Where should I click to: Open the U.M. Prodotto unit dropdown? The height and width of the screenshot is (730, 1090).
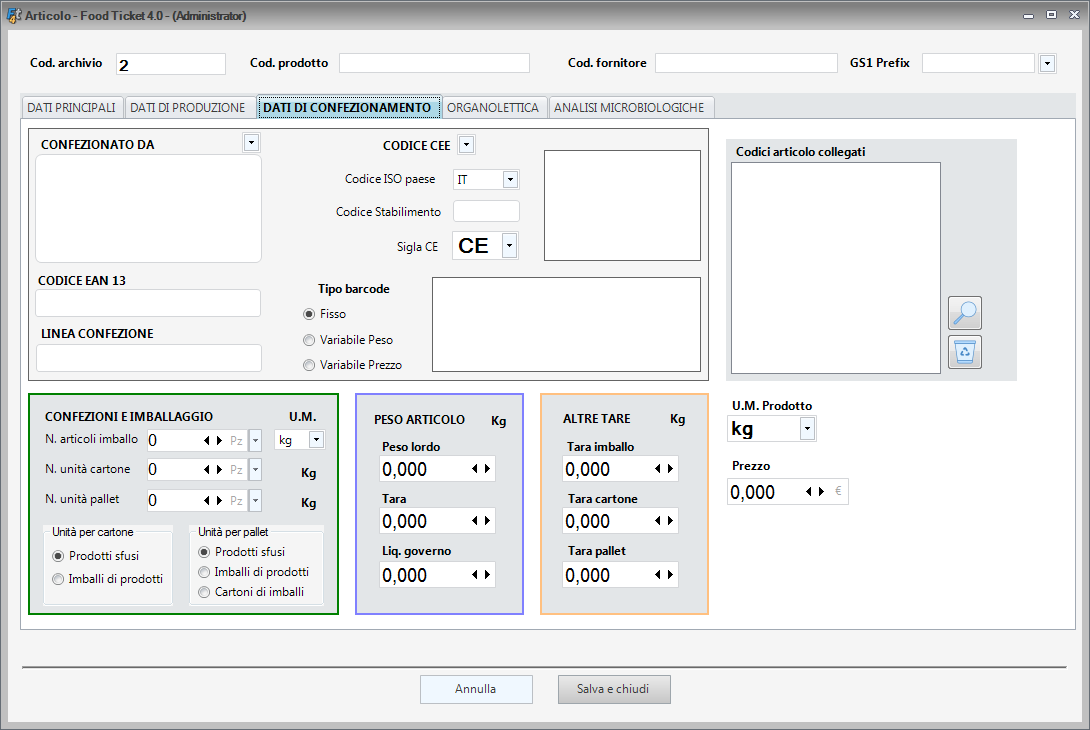click(806, 427)
